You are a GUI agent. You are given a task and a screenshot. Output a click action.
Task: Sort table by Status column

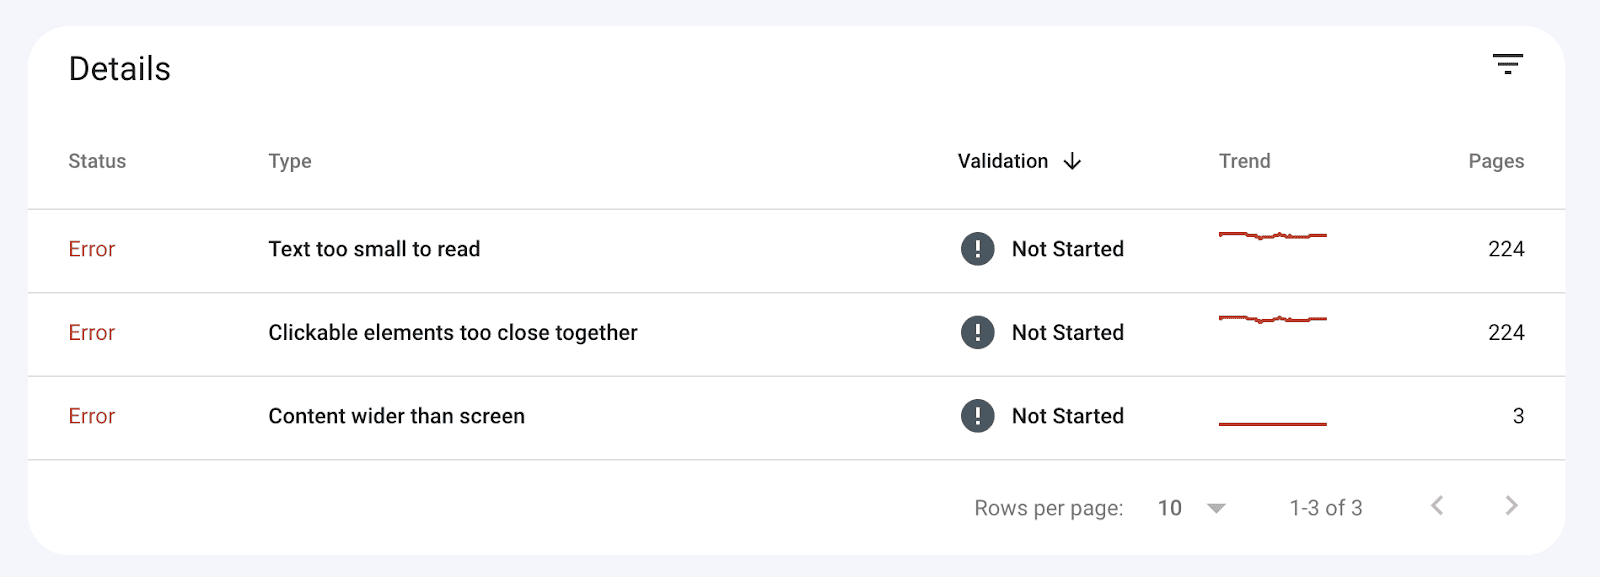[97, 161]
